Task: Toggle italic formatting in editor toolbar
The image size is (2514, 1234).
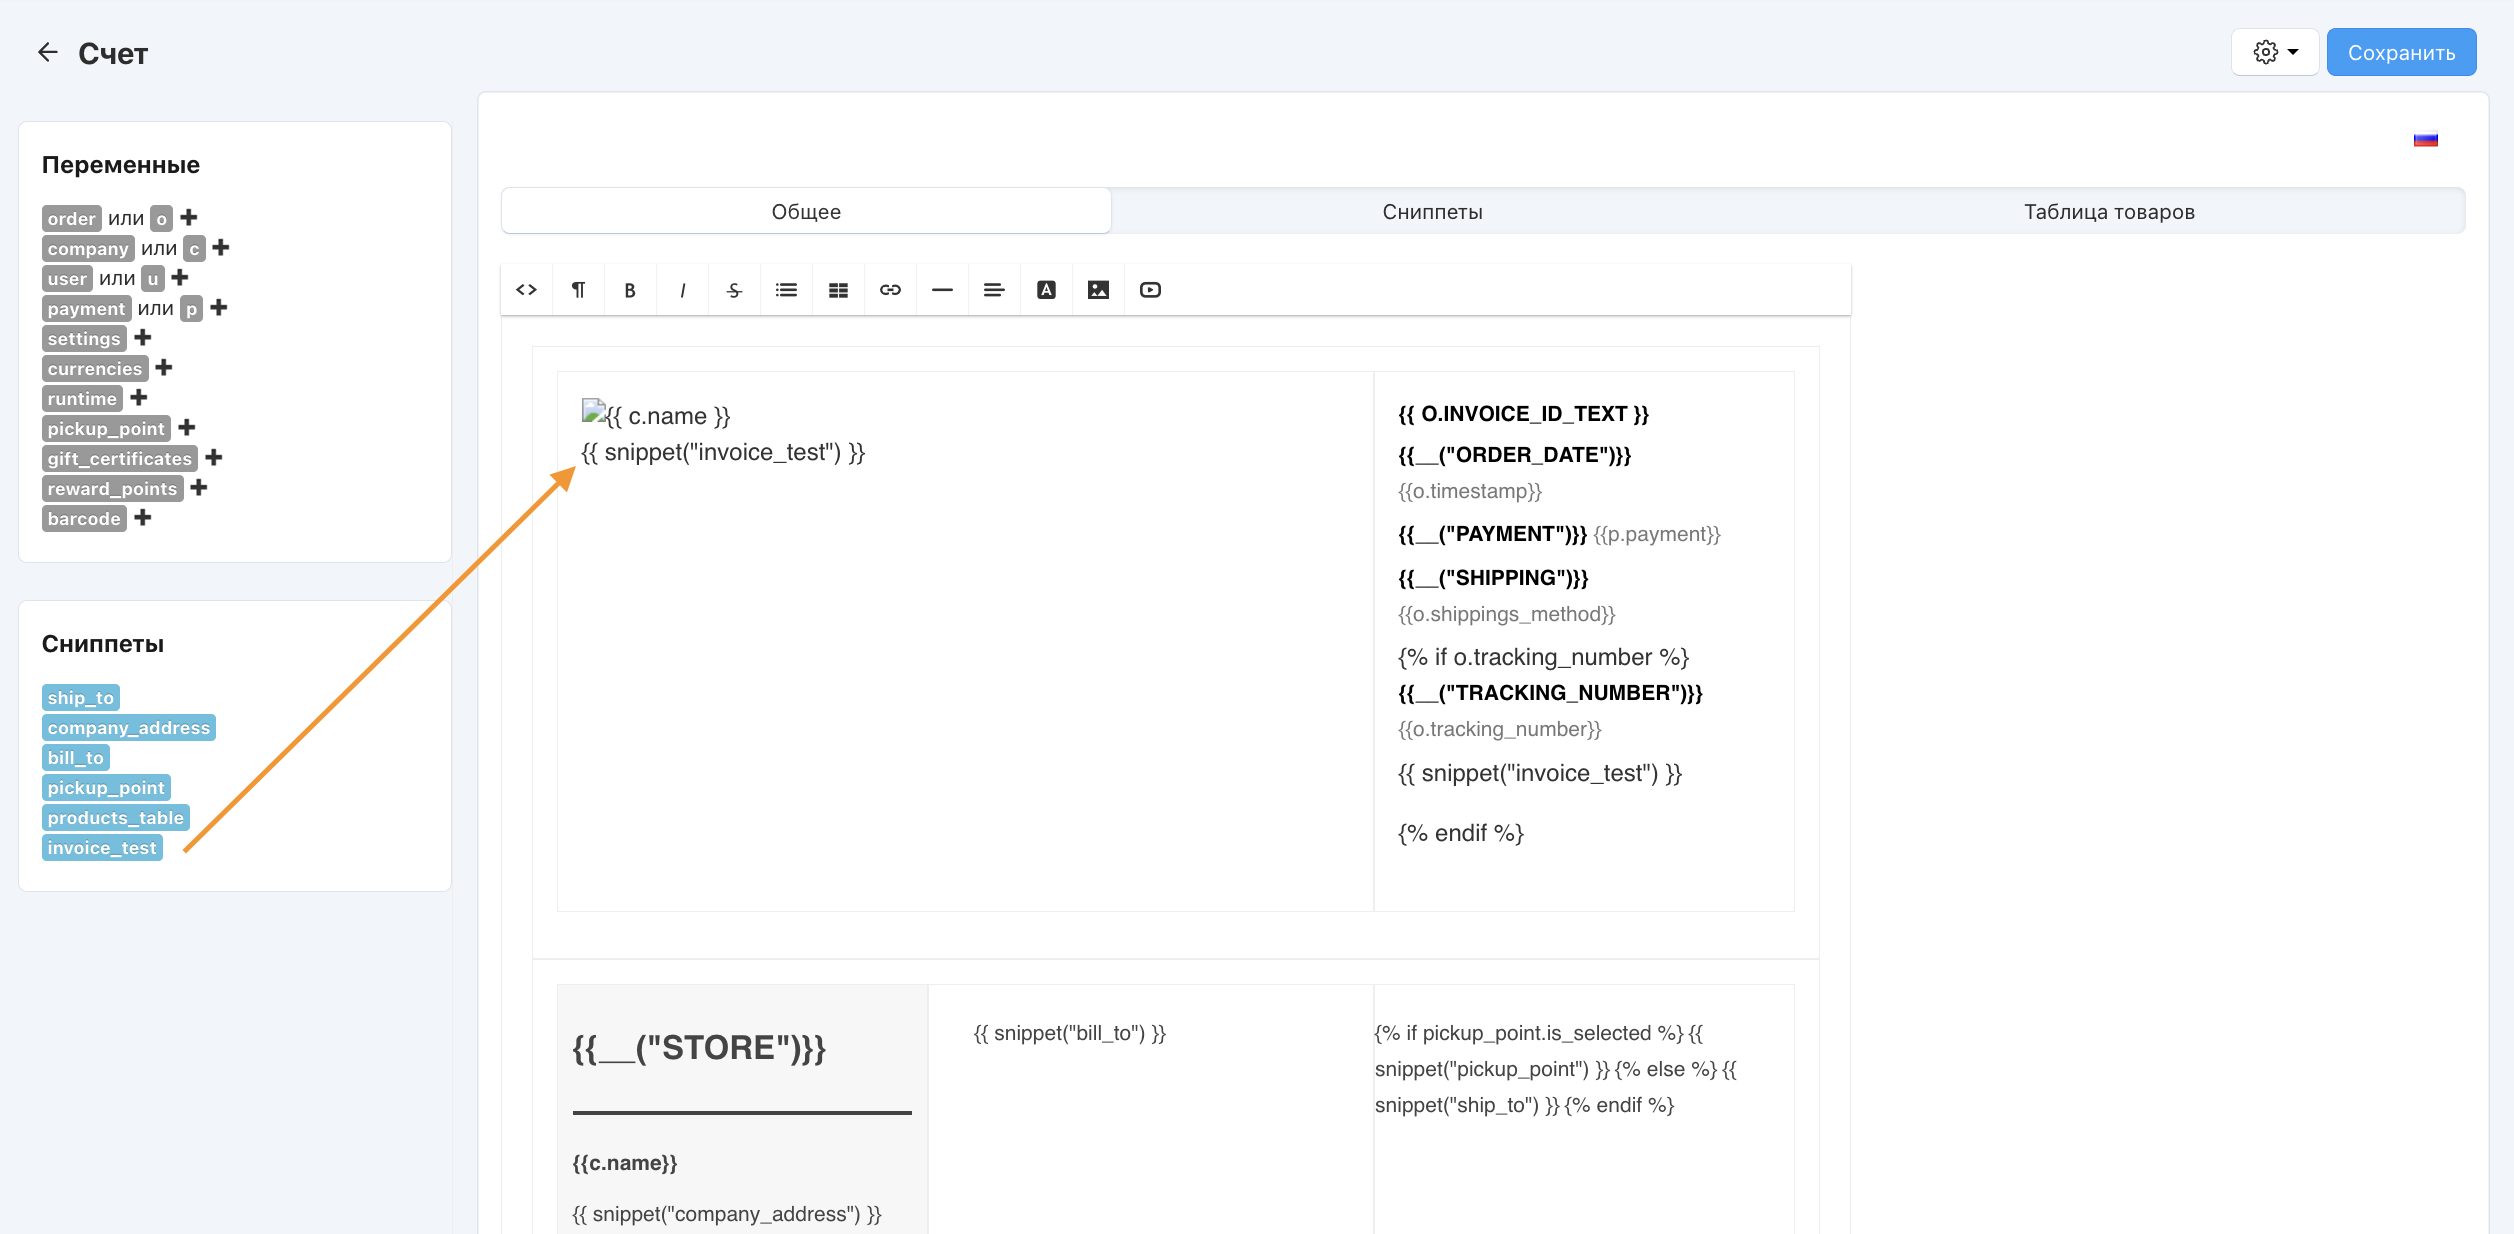Action: pos(682,290)
